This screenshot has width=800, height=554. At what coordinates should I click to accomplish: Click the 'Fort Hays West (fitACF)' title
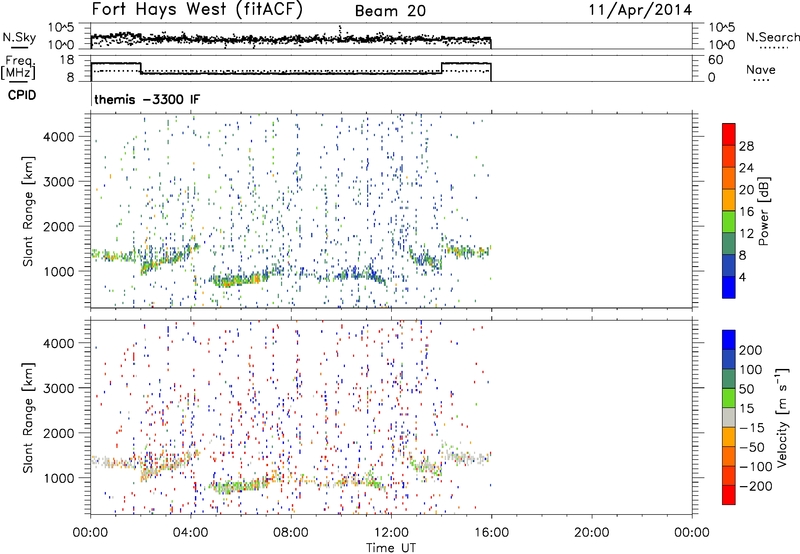click(197, 10)
